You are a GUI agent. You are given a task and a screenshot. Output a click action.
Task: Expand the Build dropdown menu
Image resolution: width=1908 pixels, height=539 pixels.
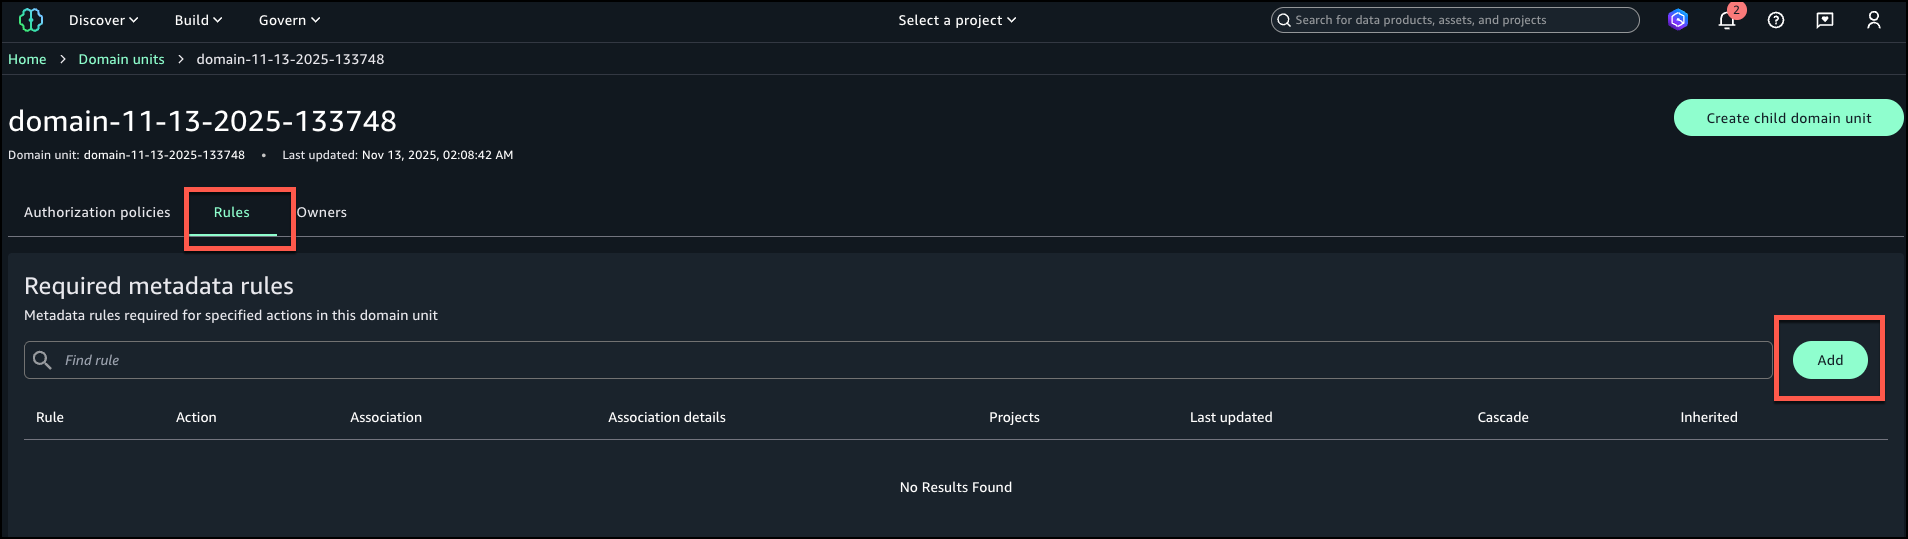pos(198,20)
